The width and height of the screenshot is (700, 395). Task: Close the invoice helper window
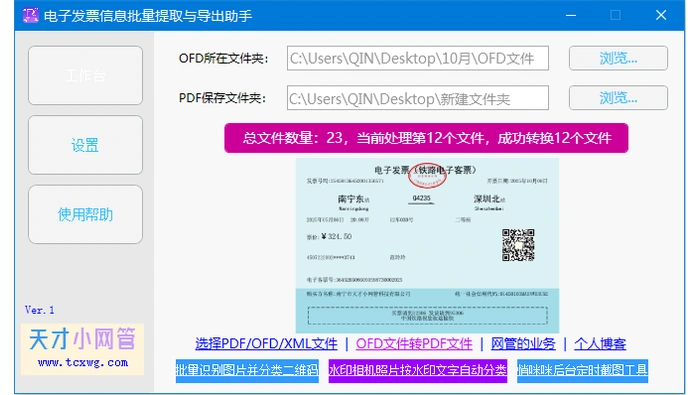pyautogui.click(x=661, y=15)
